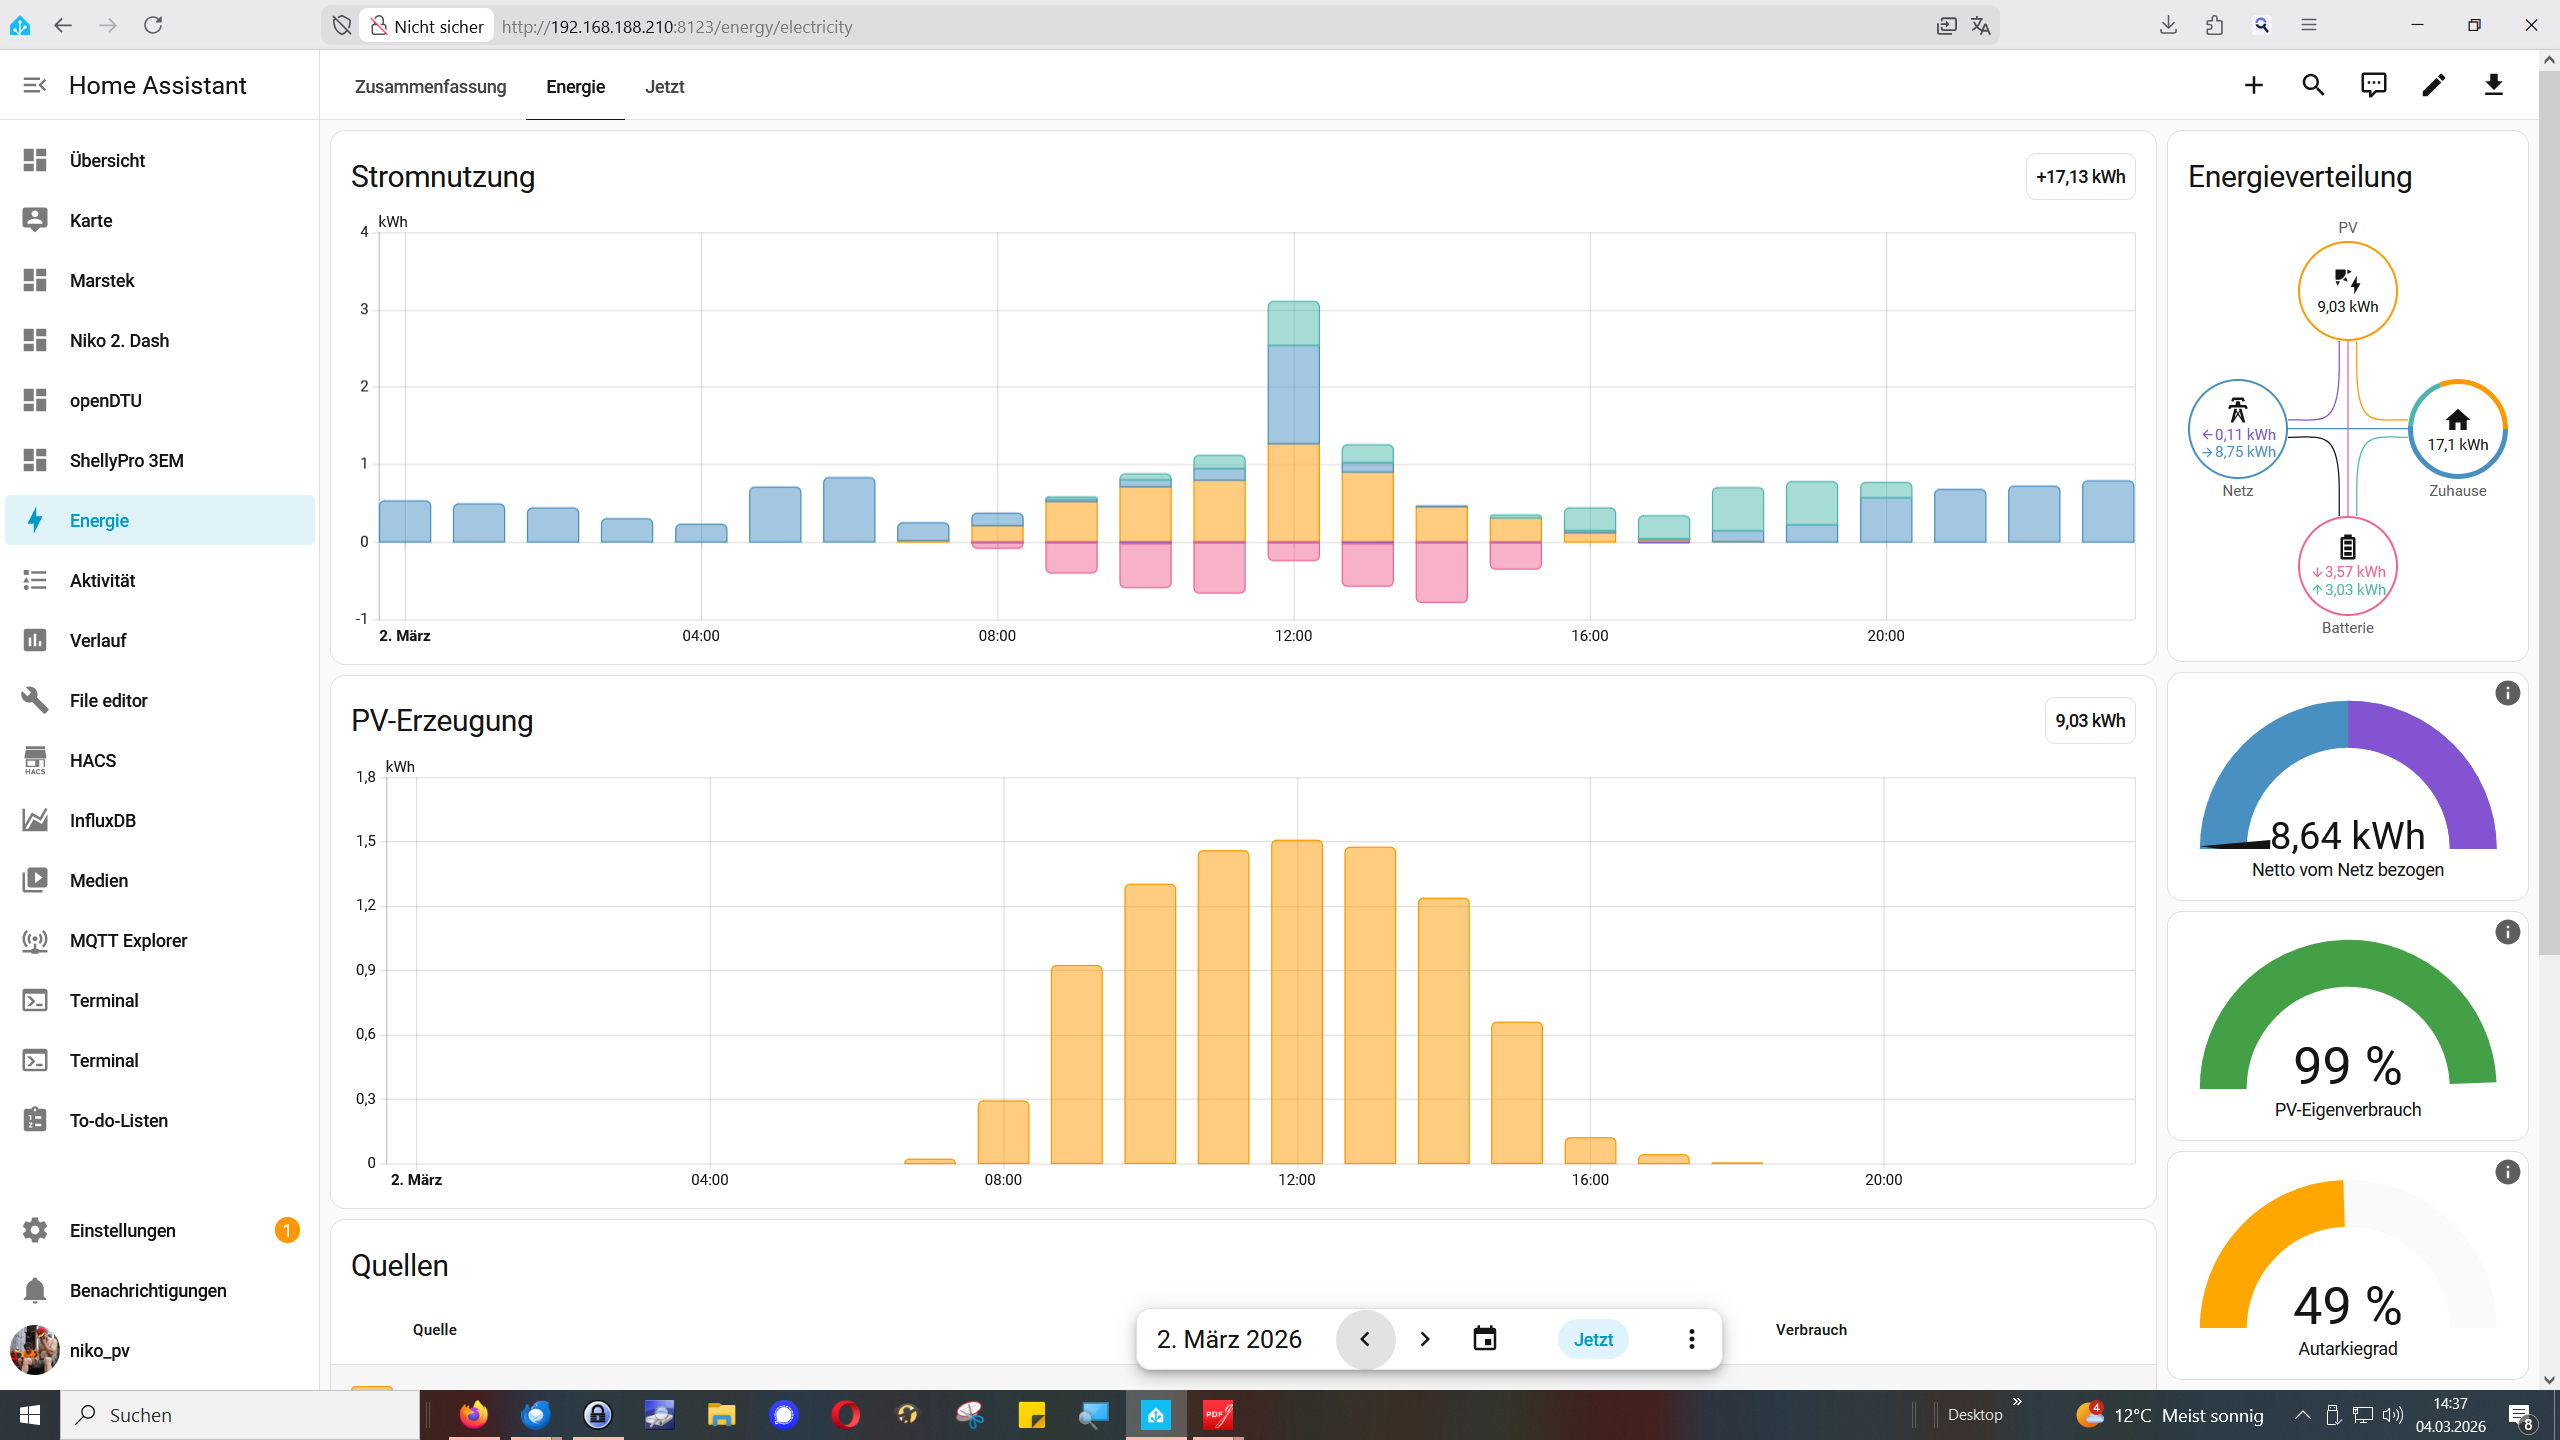Viewport: 2560px width, 1440px height.
Task: Open the calendar date picker icon
Action: (1485, 1338)
